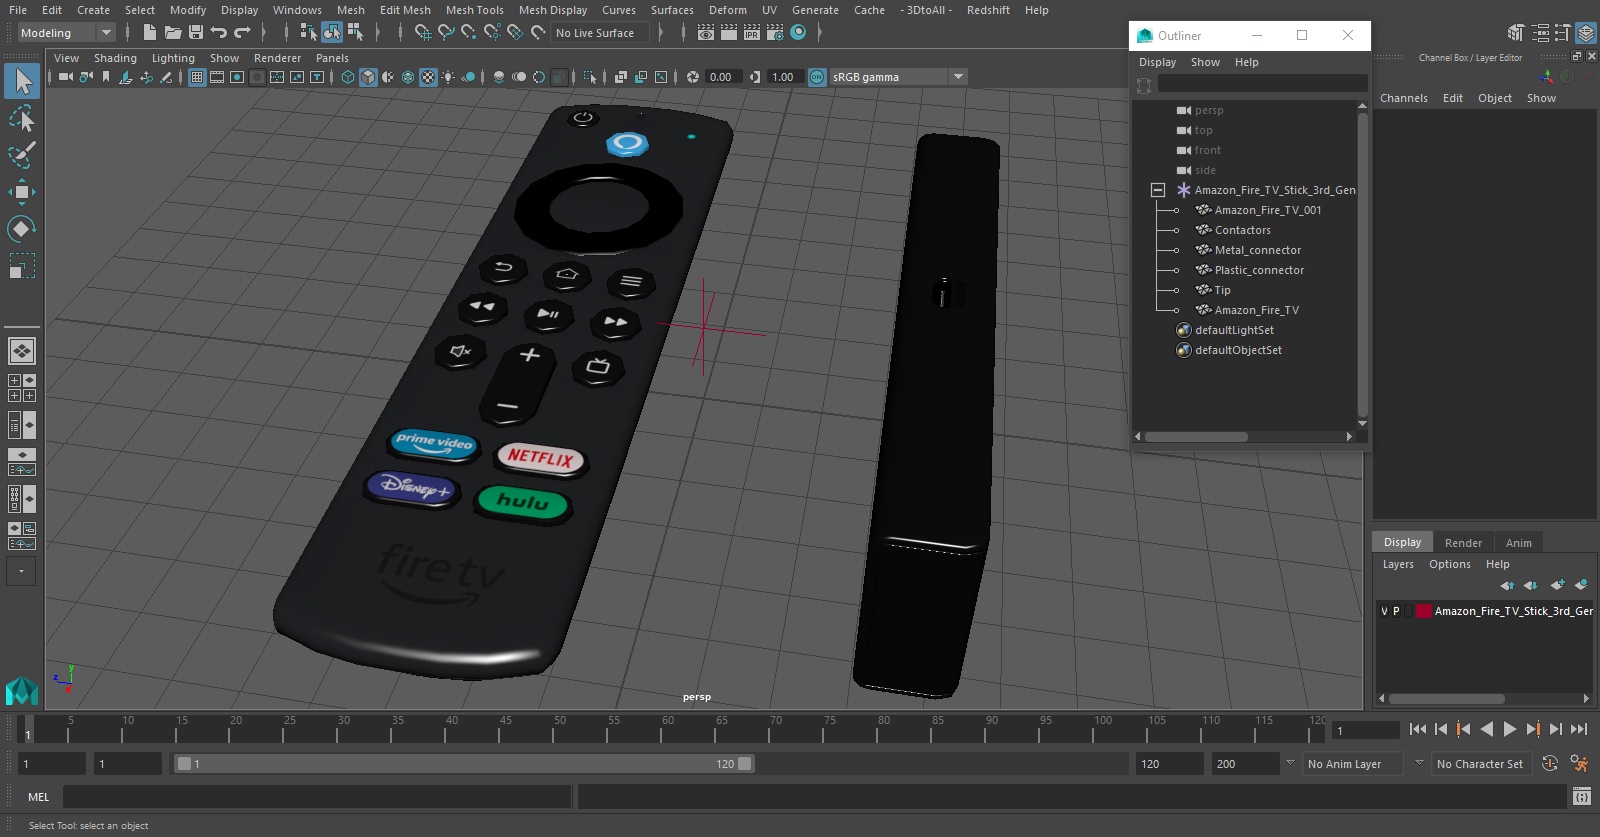Click the red color swatch of the layer

(1423, 611)
